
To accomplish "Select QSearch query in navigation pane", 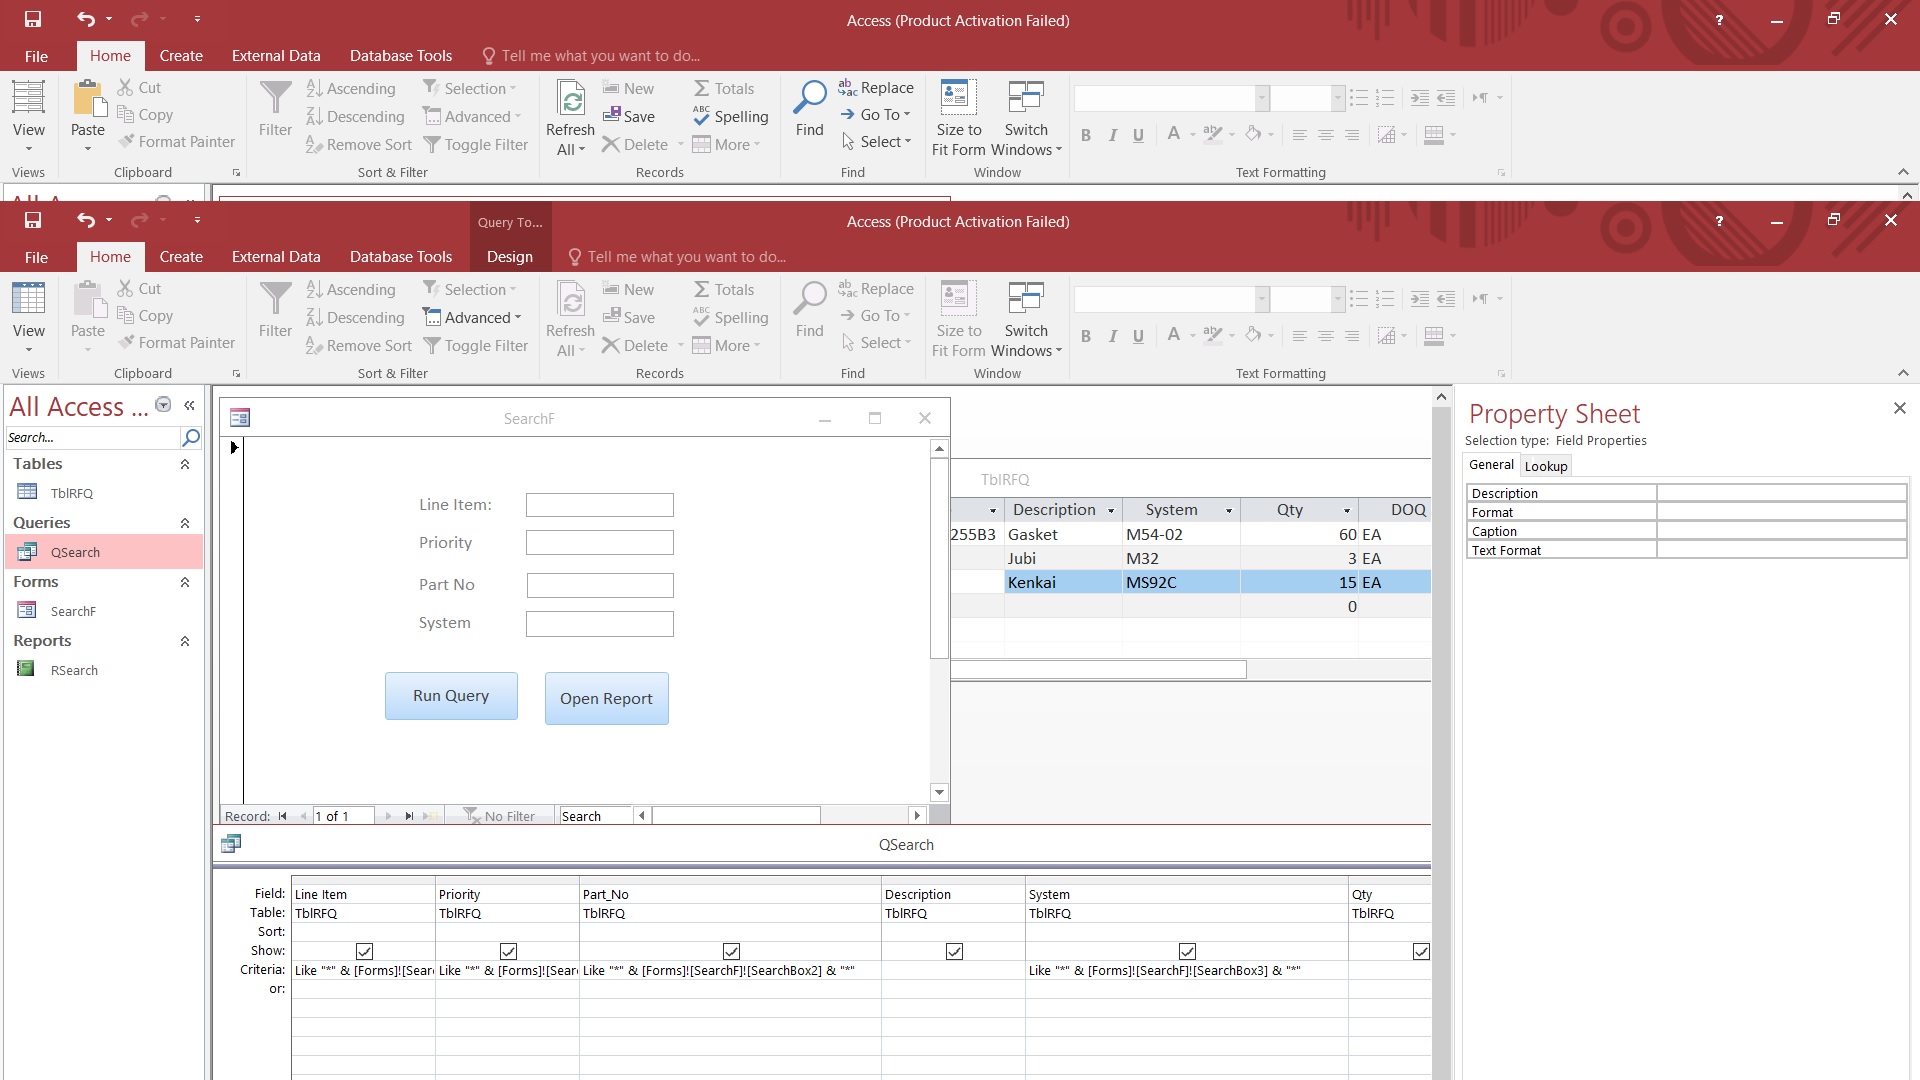I will pos(104,552).
